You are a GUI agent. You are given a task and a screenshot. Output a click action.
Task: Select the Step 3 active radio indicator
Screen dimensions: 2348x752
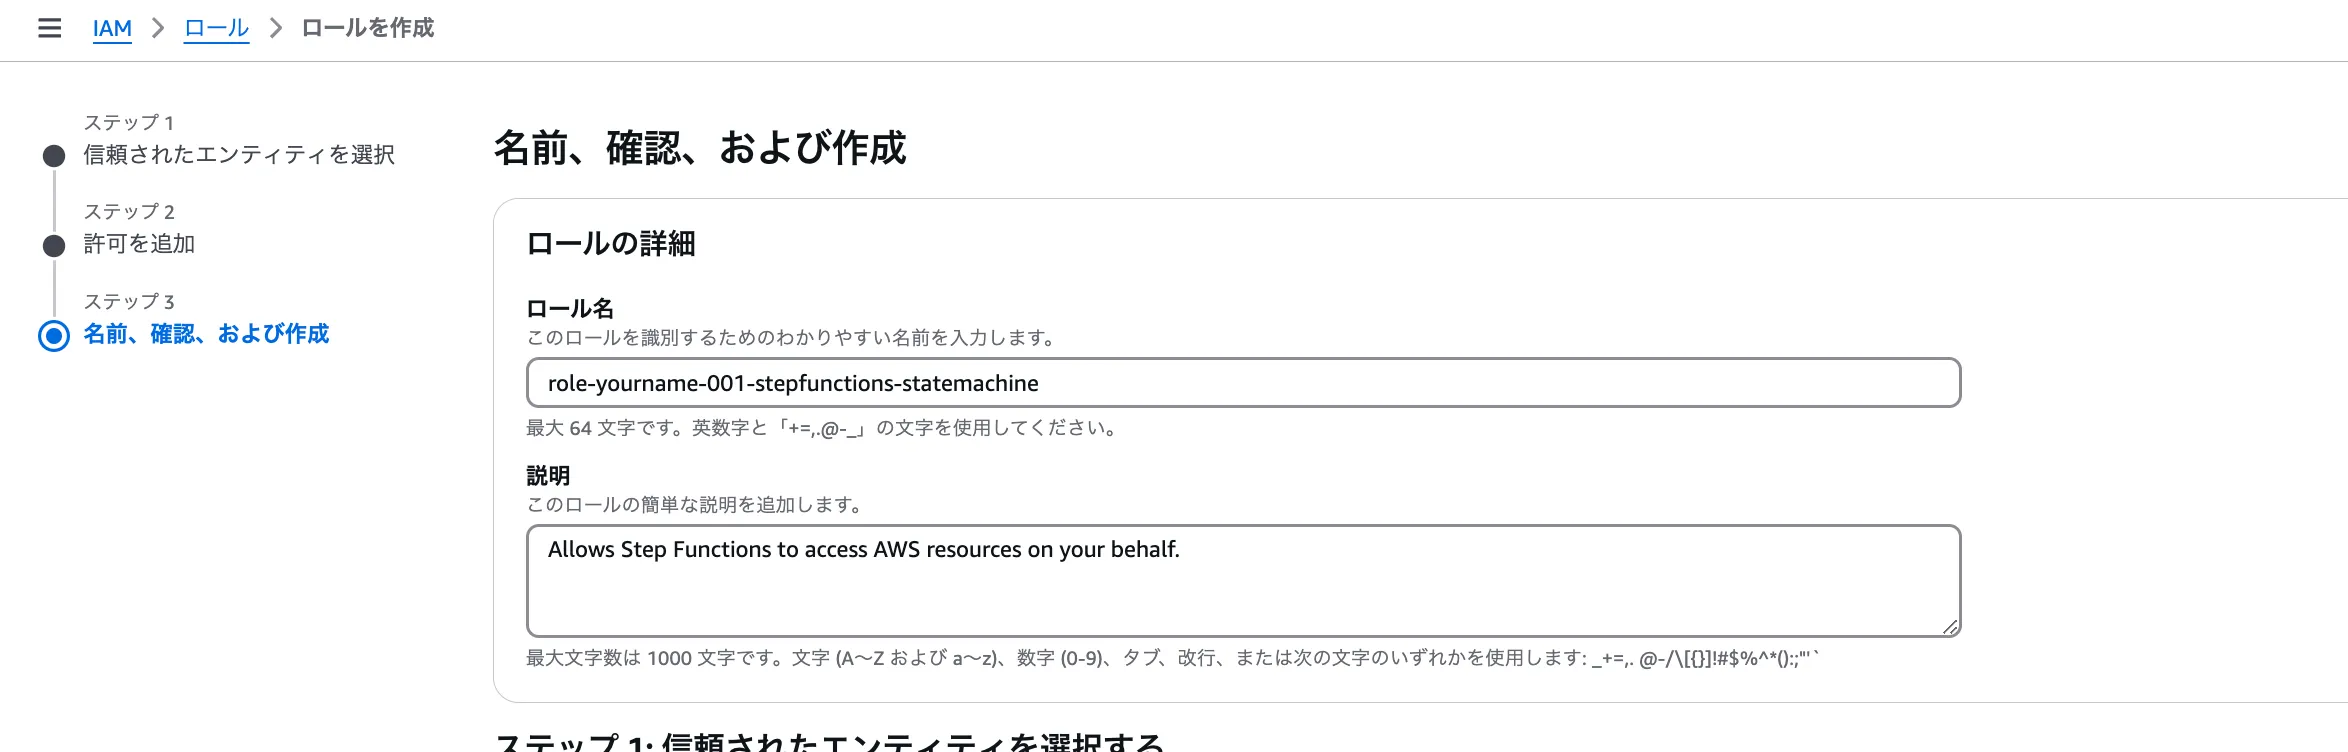[x=54, y=336]
